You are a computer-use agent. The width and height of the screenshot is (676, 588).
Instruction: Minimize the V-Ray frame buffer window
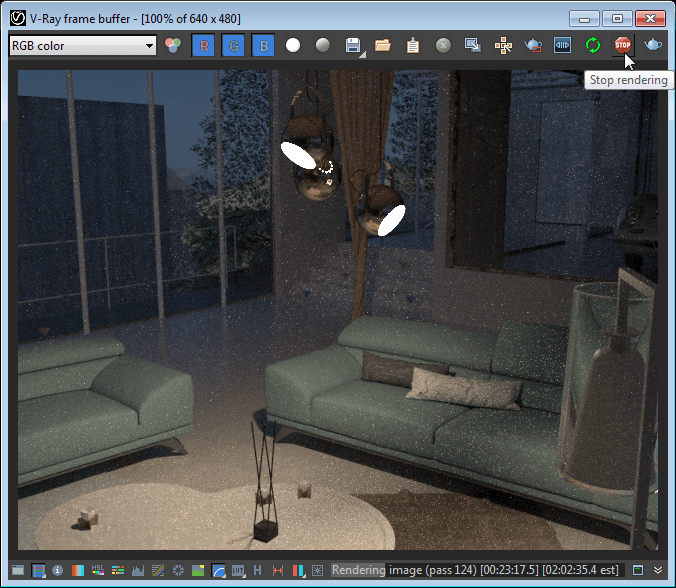click(x=584, y=19)
